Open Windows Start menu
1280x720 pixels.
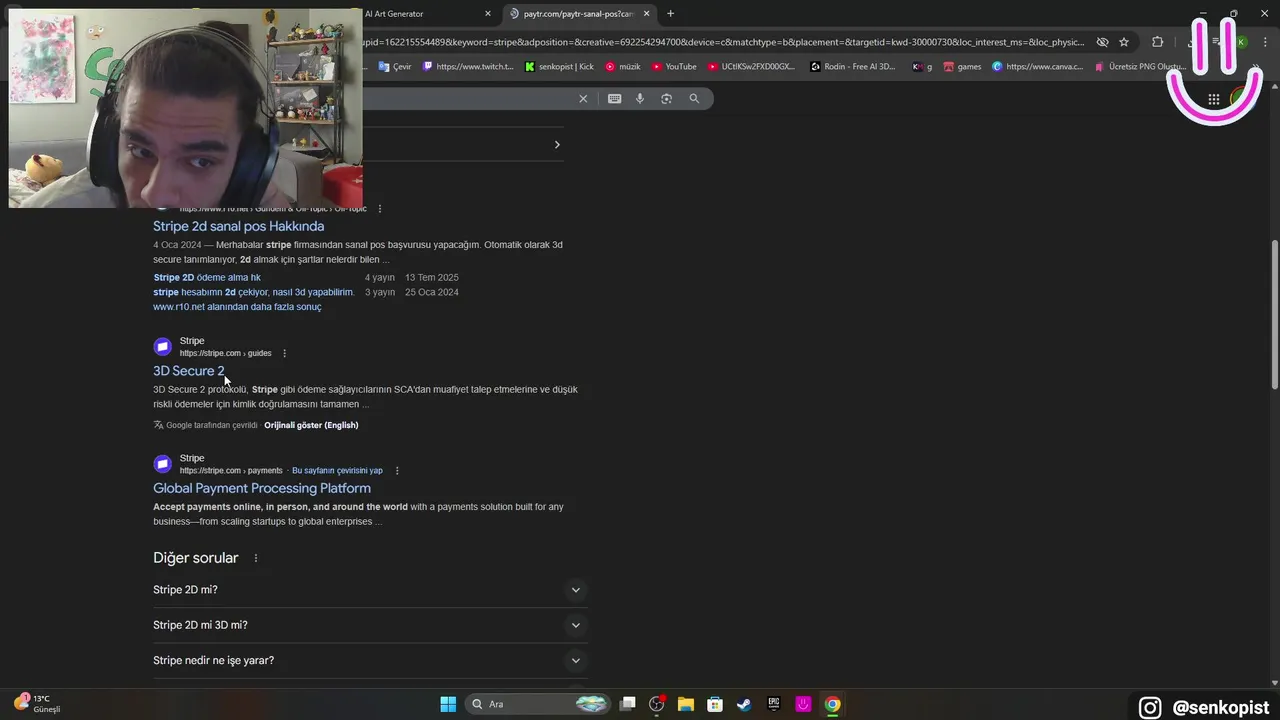[x=448, y=704]
